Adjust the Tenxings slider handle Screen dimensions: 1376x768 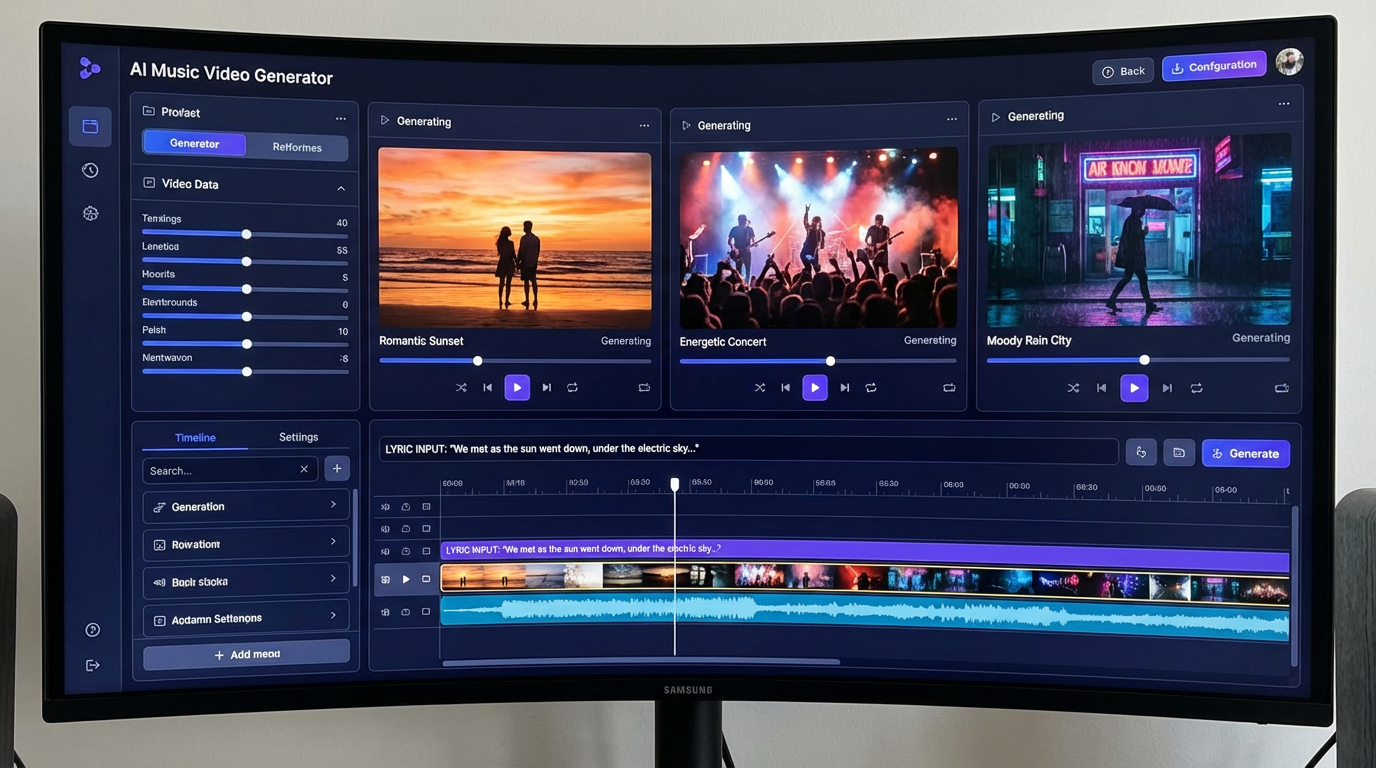246,233
